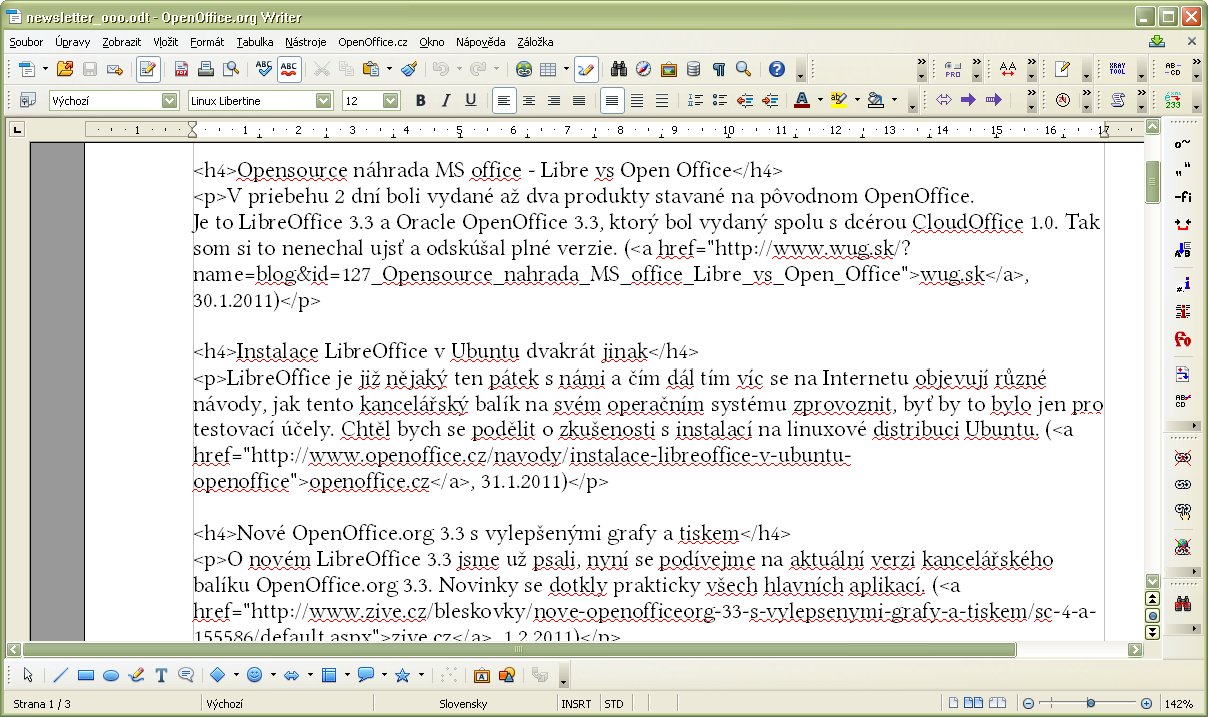
Task: Select the Ellipse drawing tool
Action: tap(111, 675)
